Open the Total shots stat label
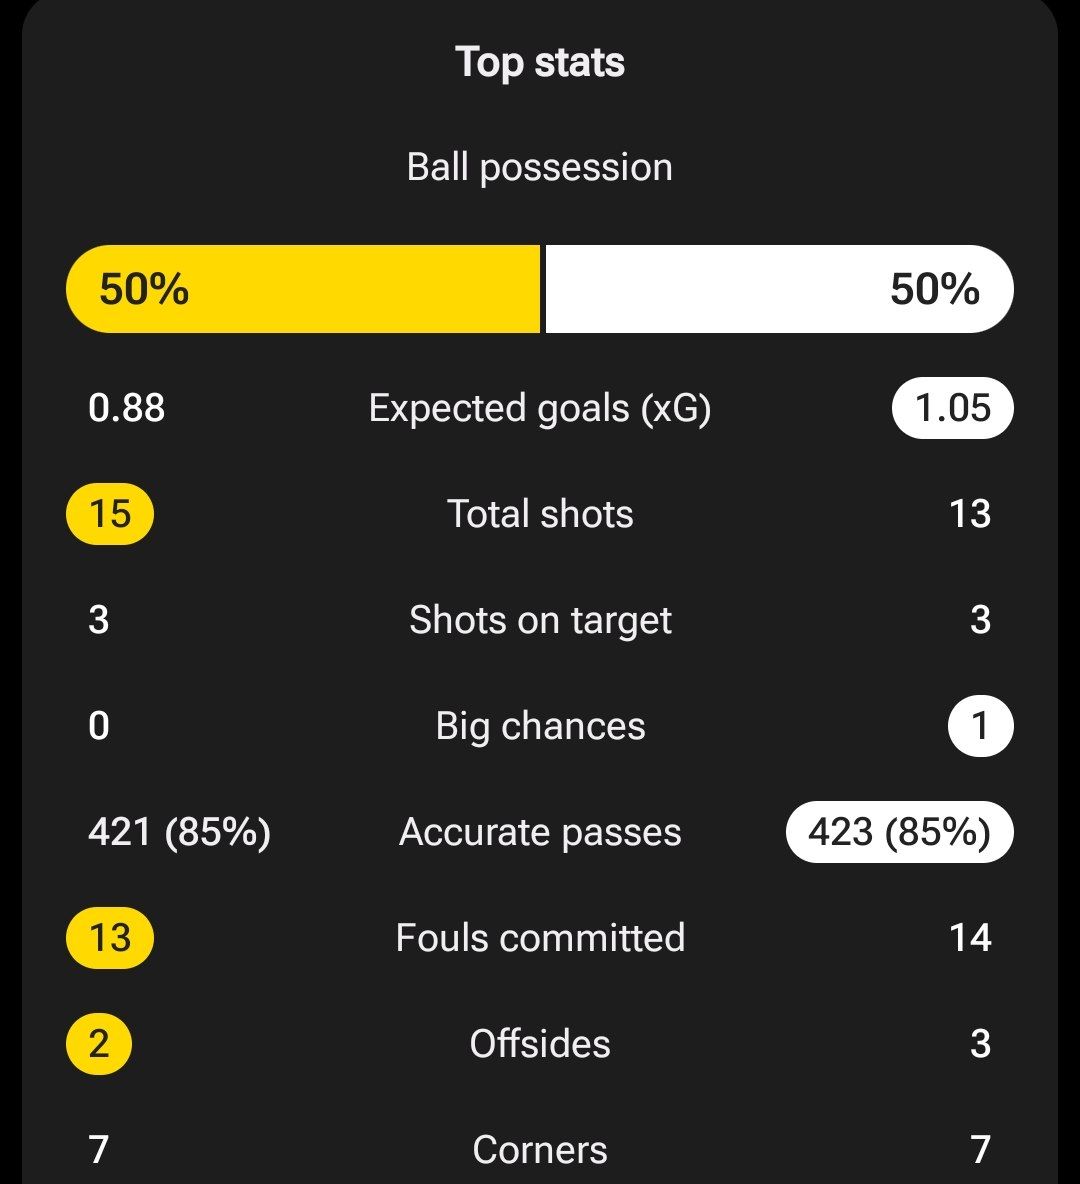1080x1184 pixels. [x=540, y=514]
